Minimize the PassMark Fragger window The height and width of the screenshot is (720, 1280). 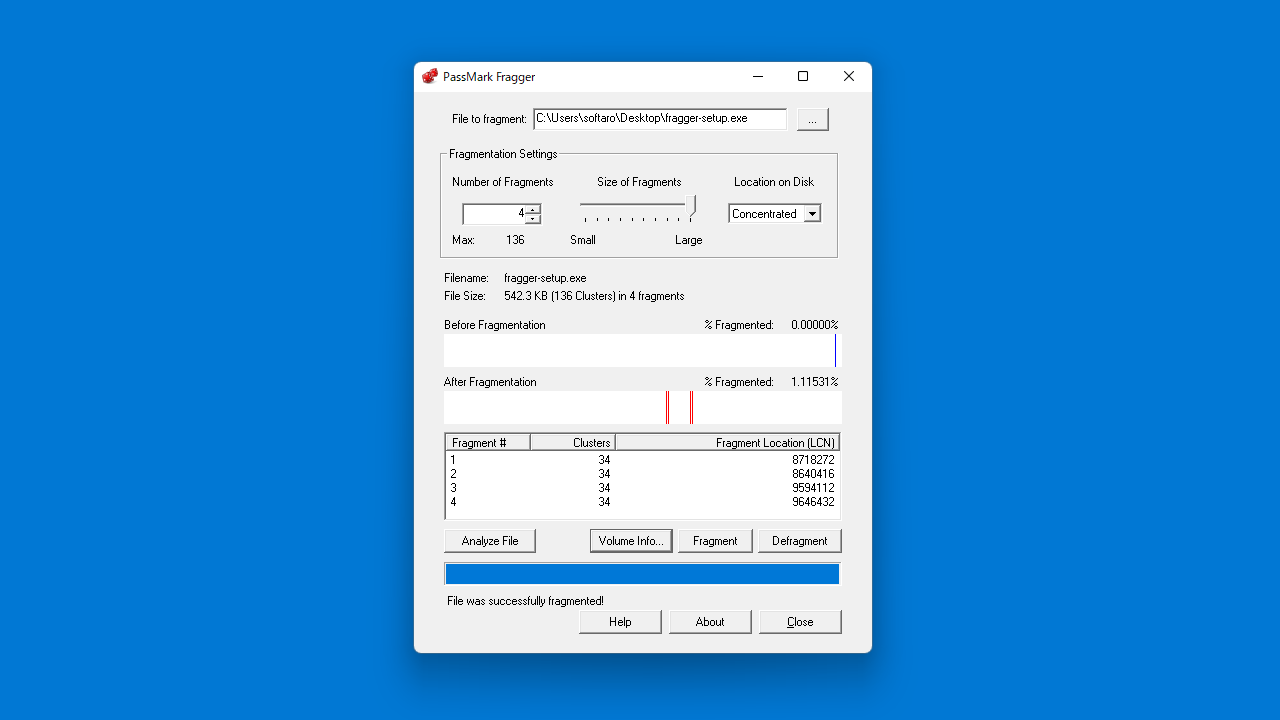(x=757, y=76)
